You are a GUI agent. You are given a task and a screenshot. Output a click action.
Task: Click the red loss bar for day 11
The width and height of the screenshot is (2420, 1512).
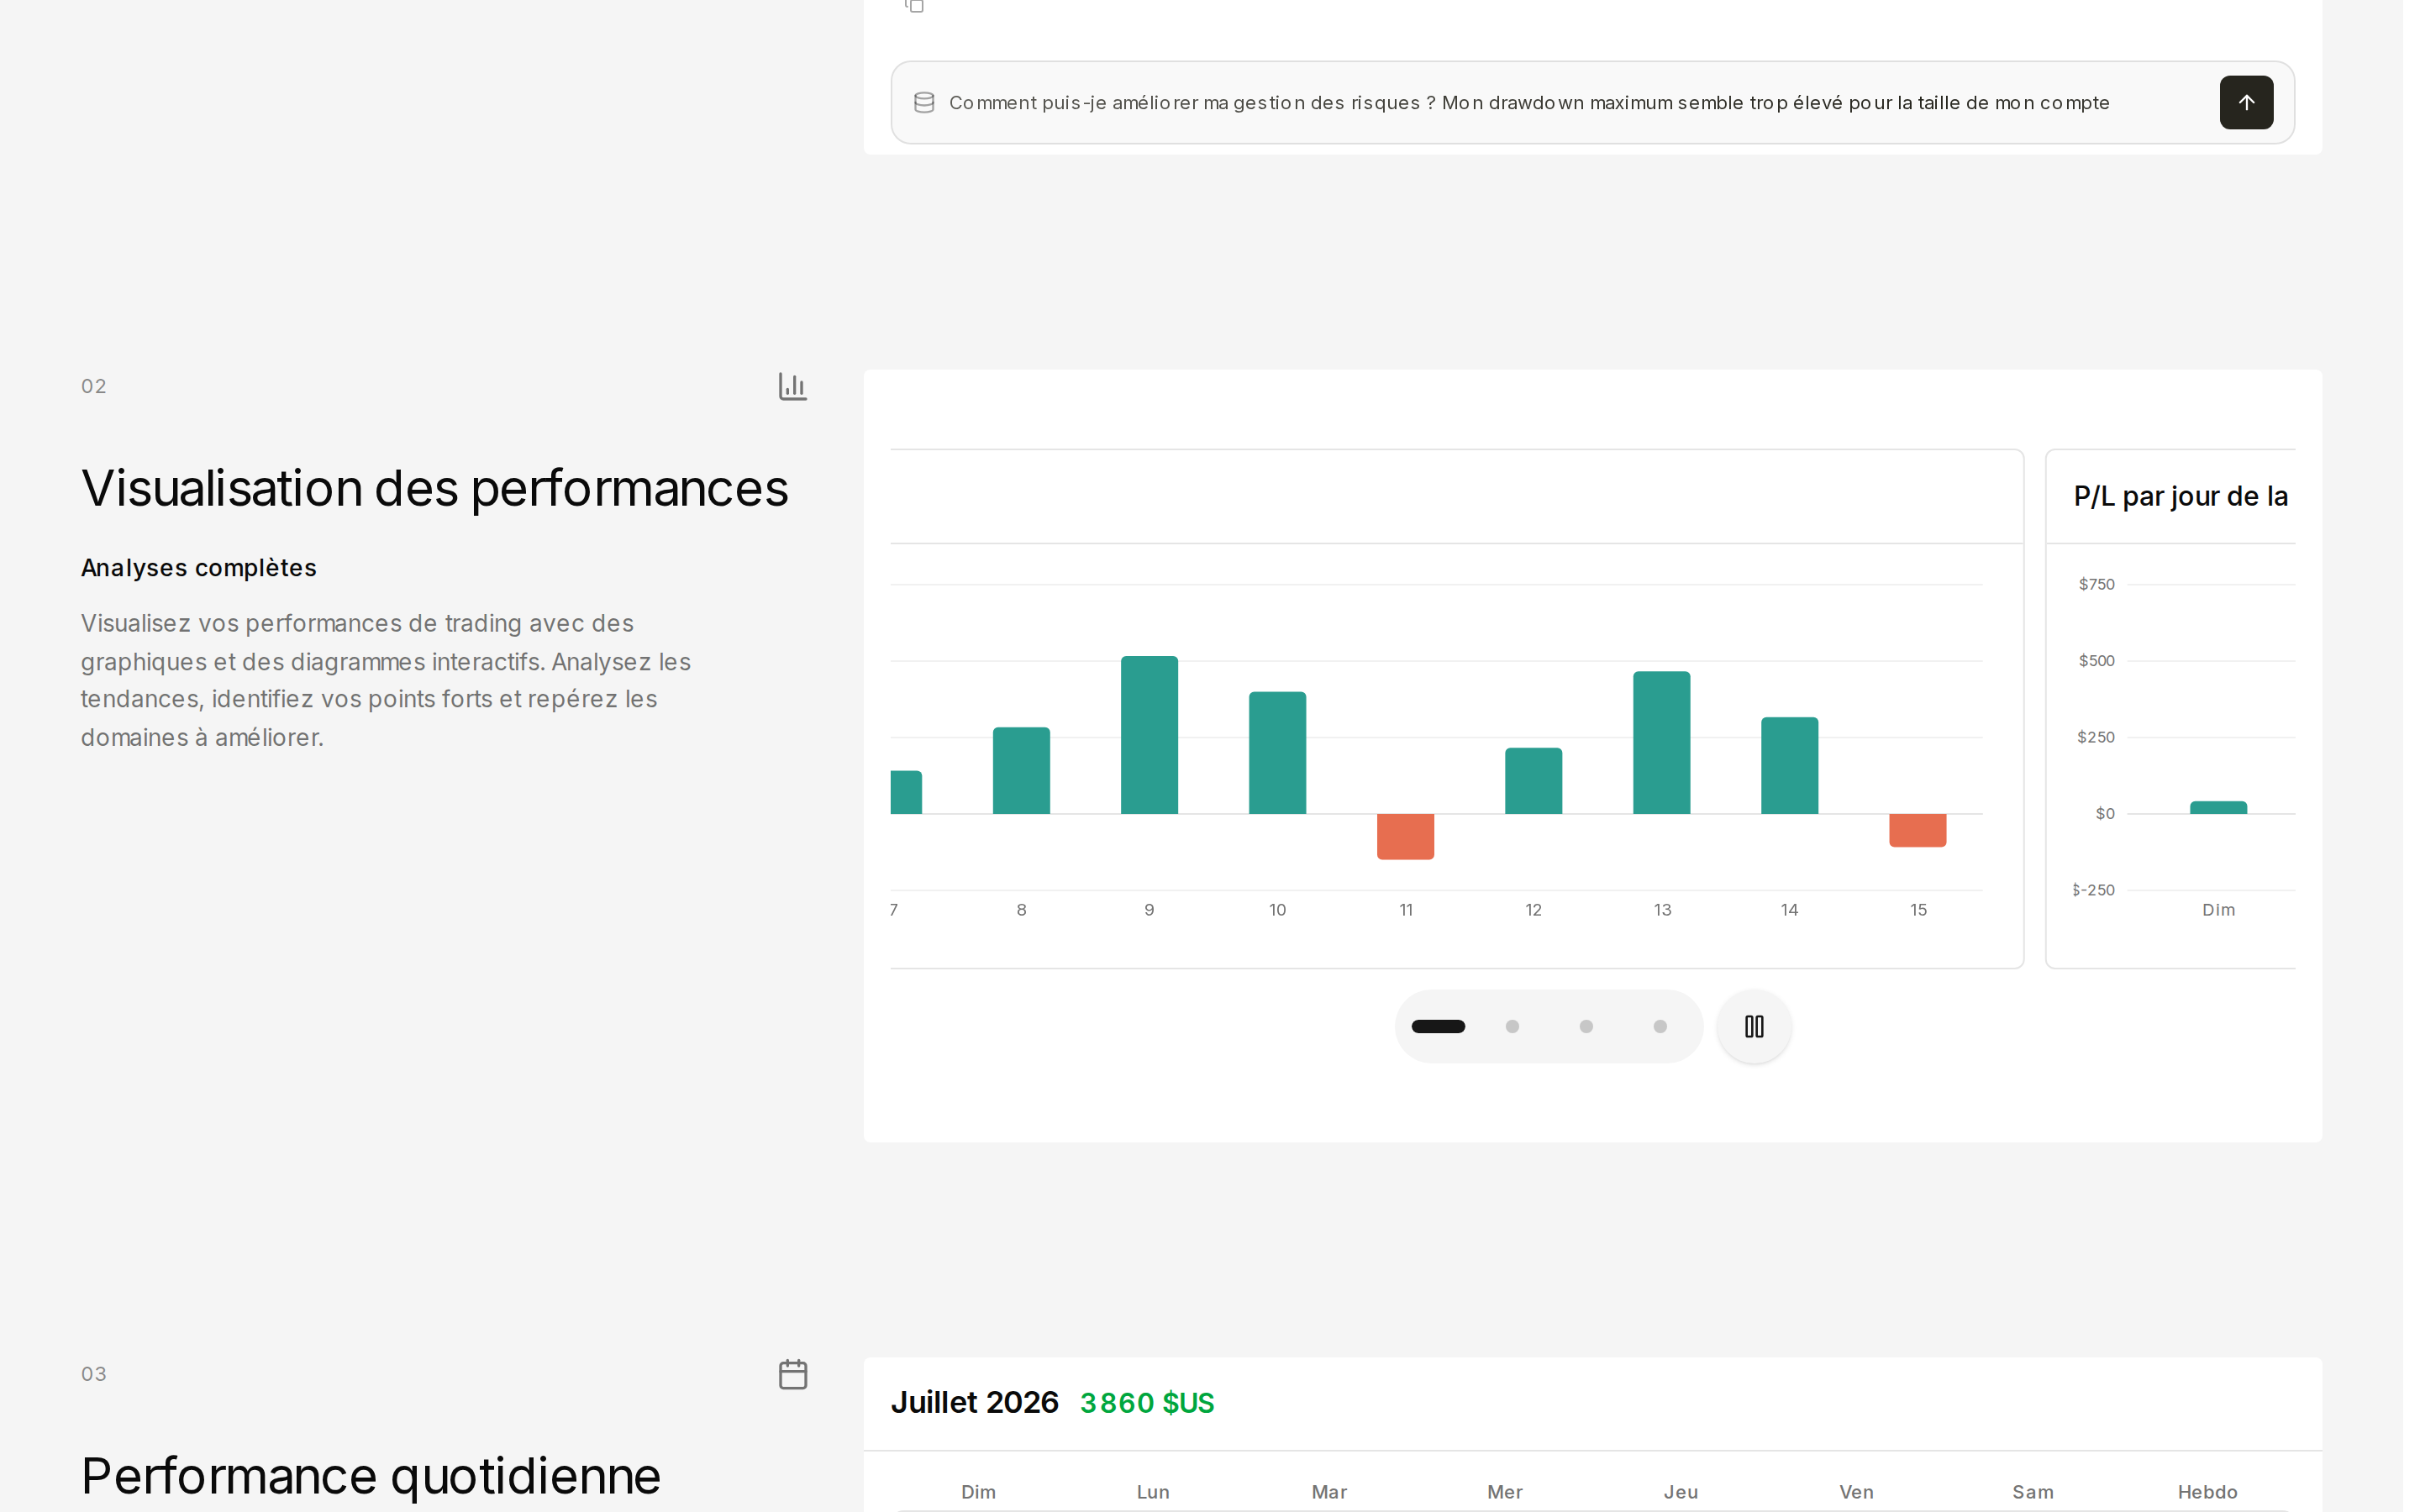pyautogui.click(x=1405, y=836)
